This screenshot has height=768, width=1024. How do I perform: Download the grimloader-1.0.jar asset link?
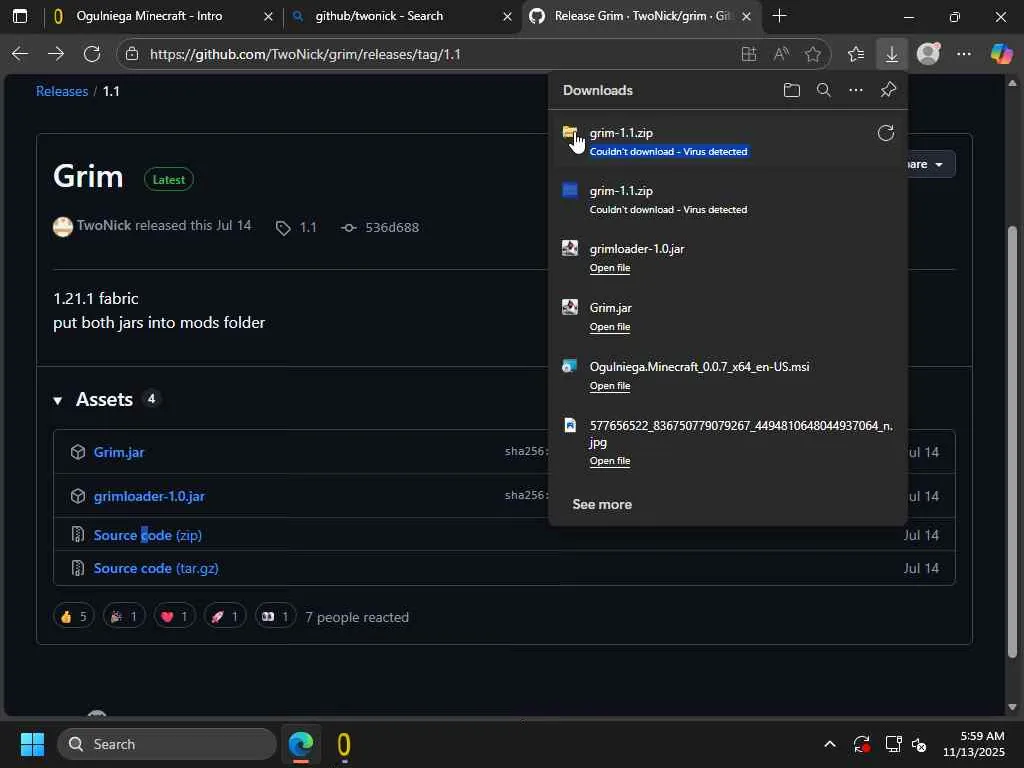click(x=149, y=496)
